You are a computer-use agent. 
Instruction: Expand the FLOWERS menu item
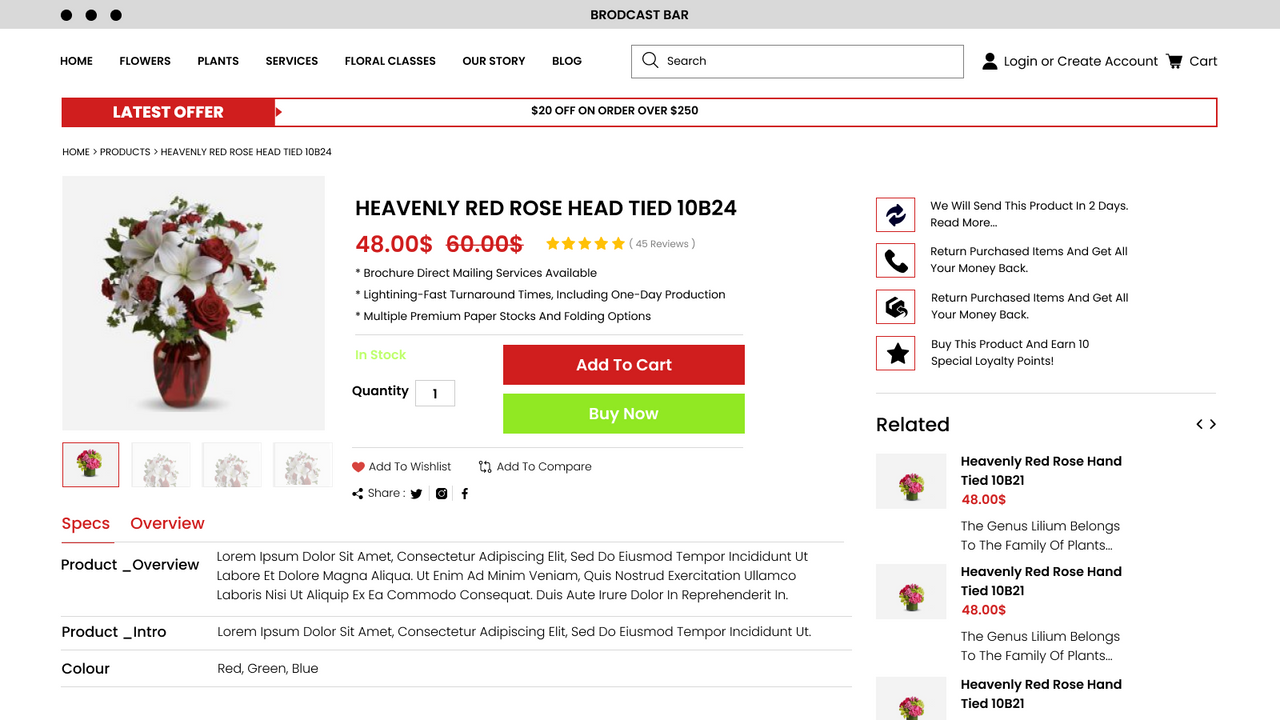tap(144, 61)
